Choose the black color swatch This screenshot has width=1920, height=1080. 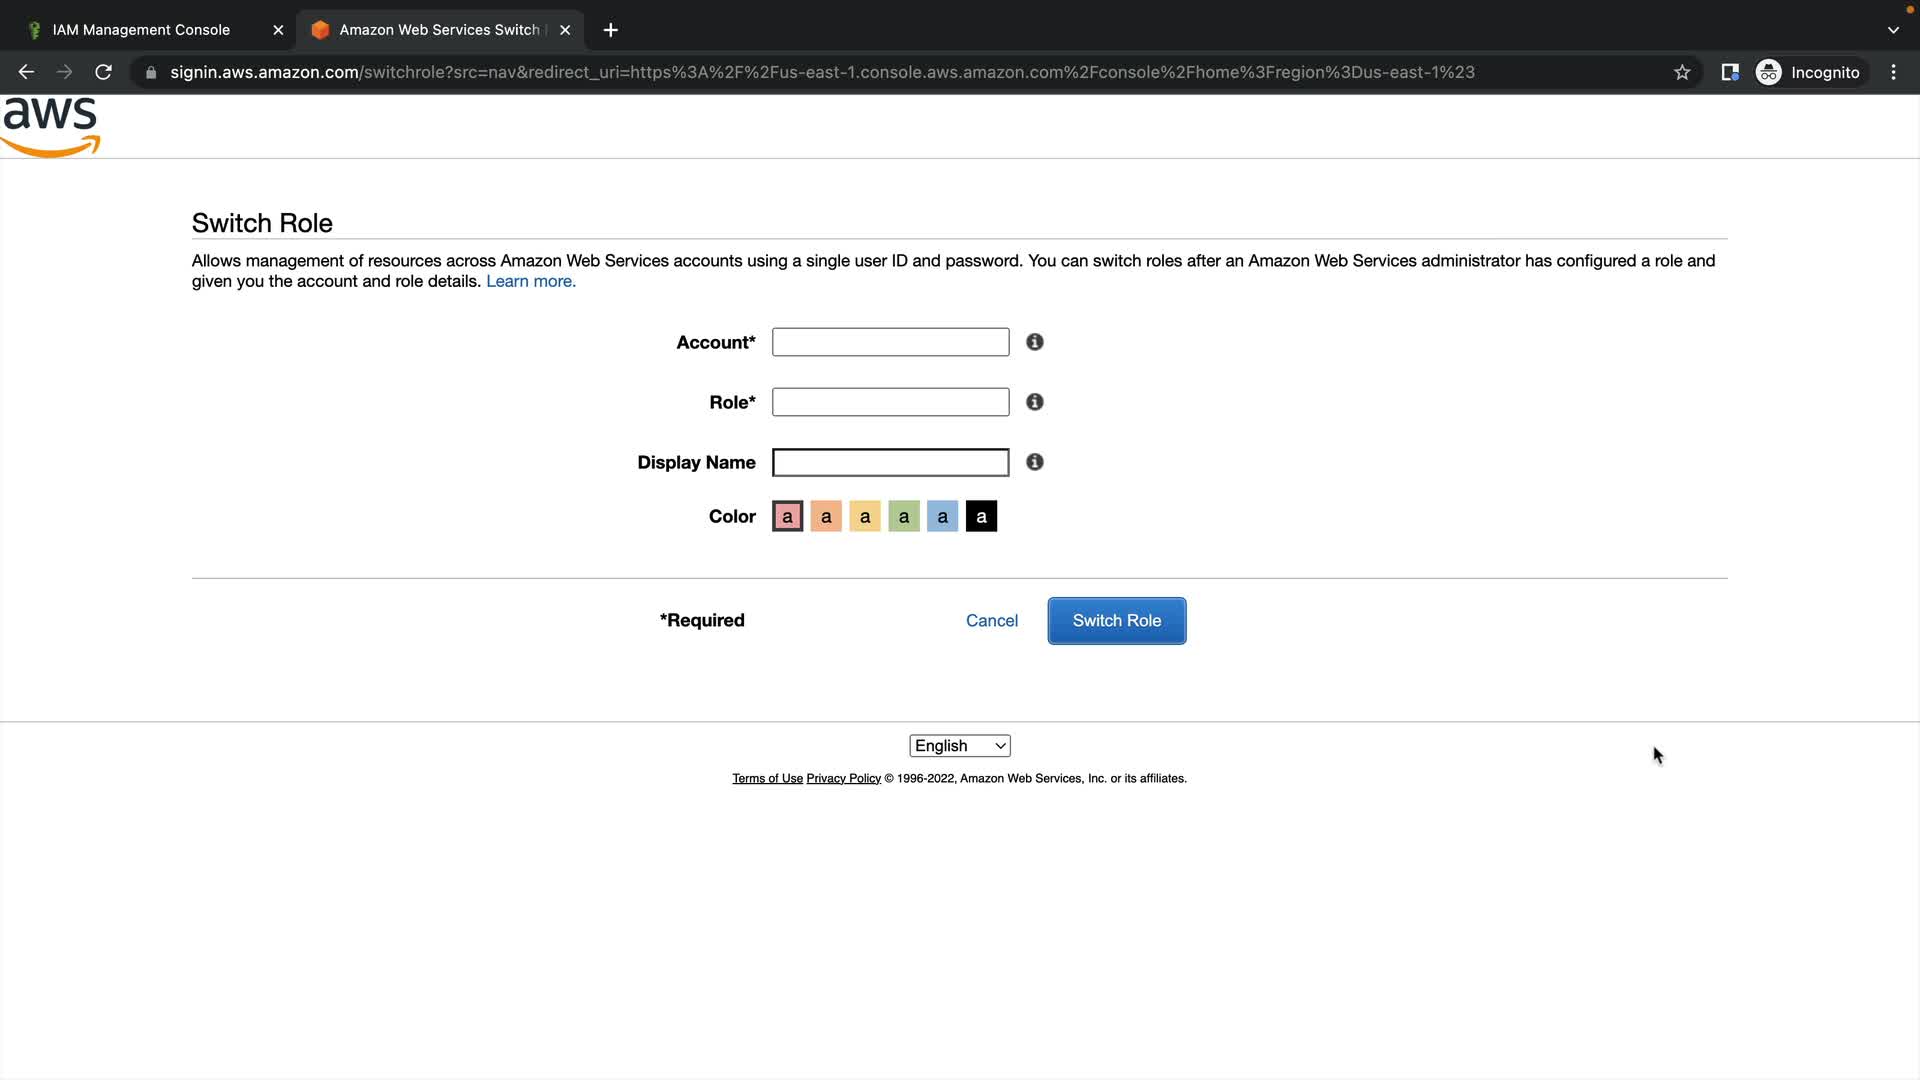pyautogui.click(x=980, y=517)
